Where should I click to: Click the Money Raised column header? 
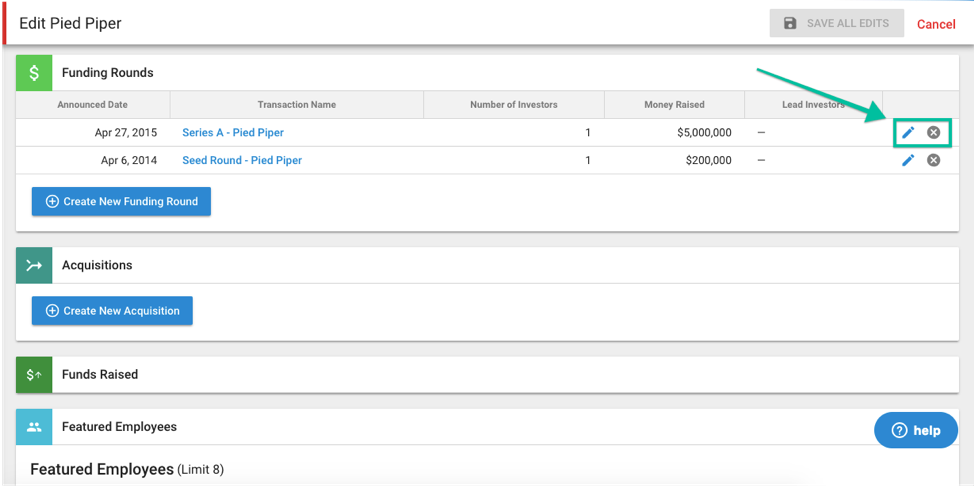tap(675, 104)
